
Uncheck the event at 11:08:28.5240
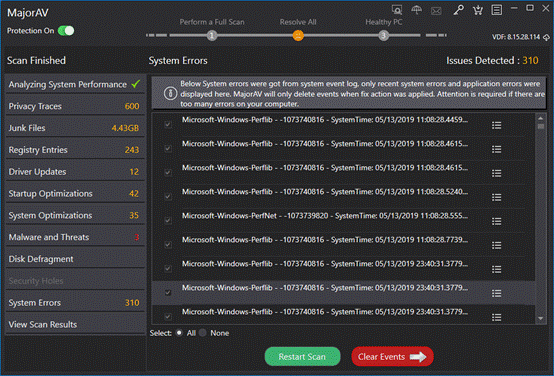tap(168, 196)
